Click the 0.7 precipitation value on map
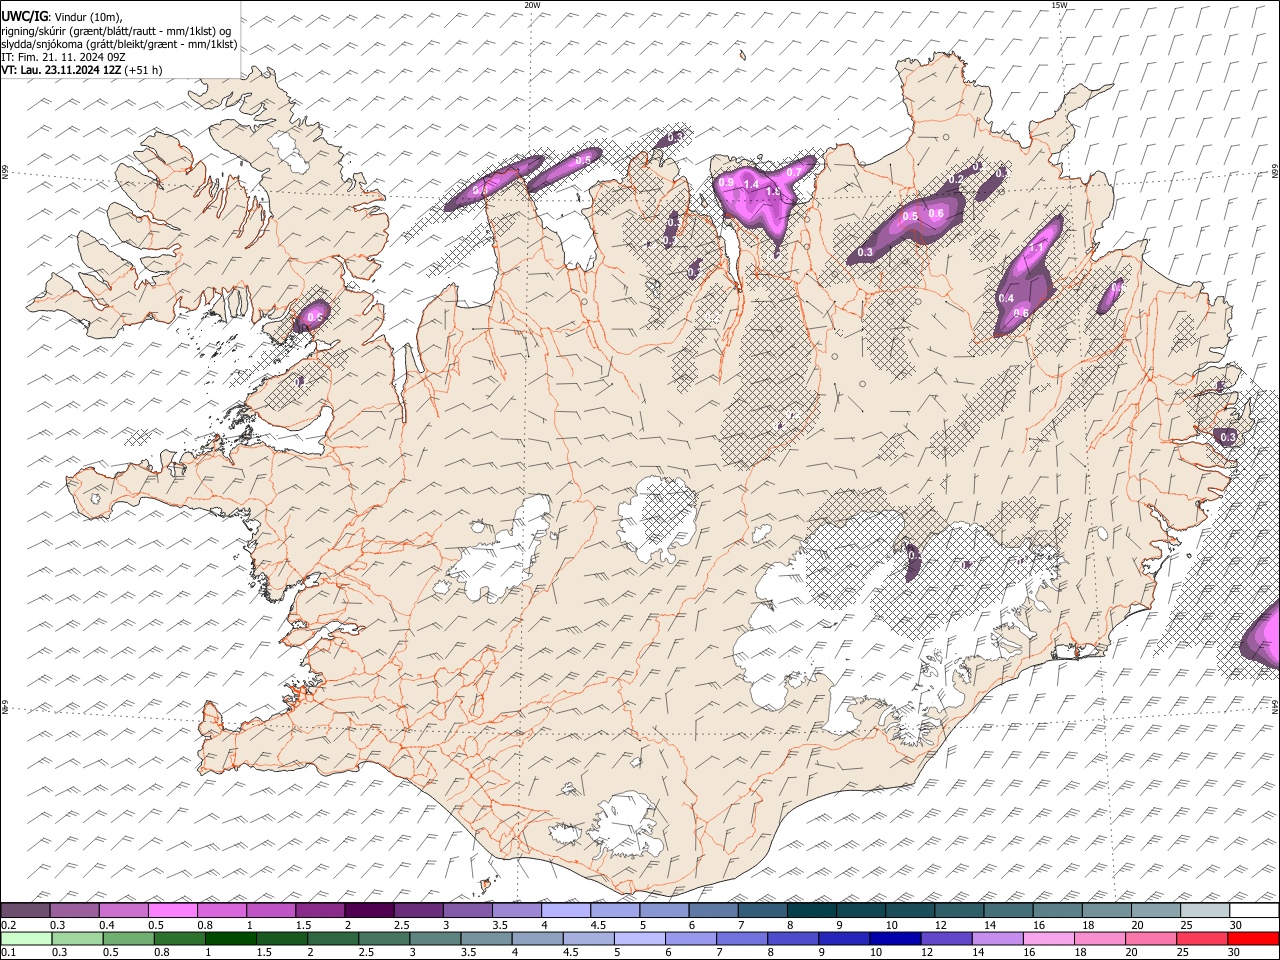Screen dimensions: 1280x960 pos(794,172)
